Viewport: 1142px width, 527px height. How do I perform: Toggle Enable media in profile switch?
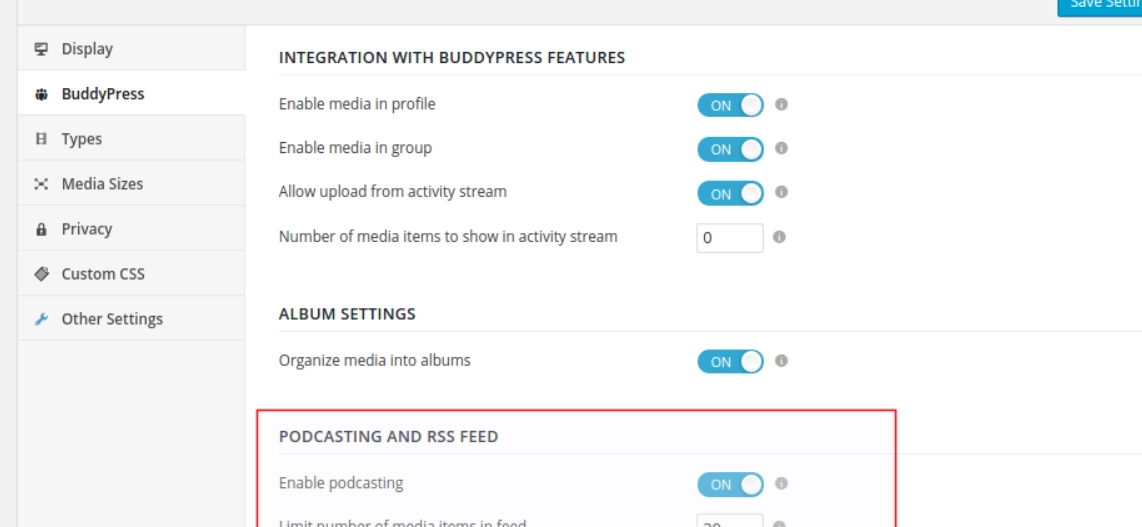[730, 105]
